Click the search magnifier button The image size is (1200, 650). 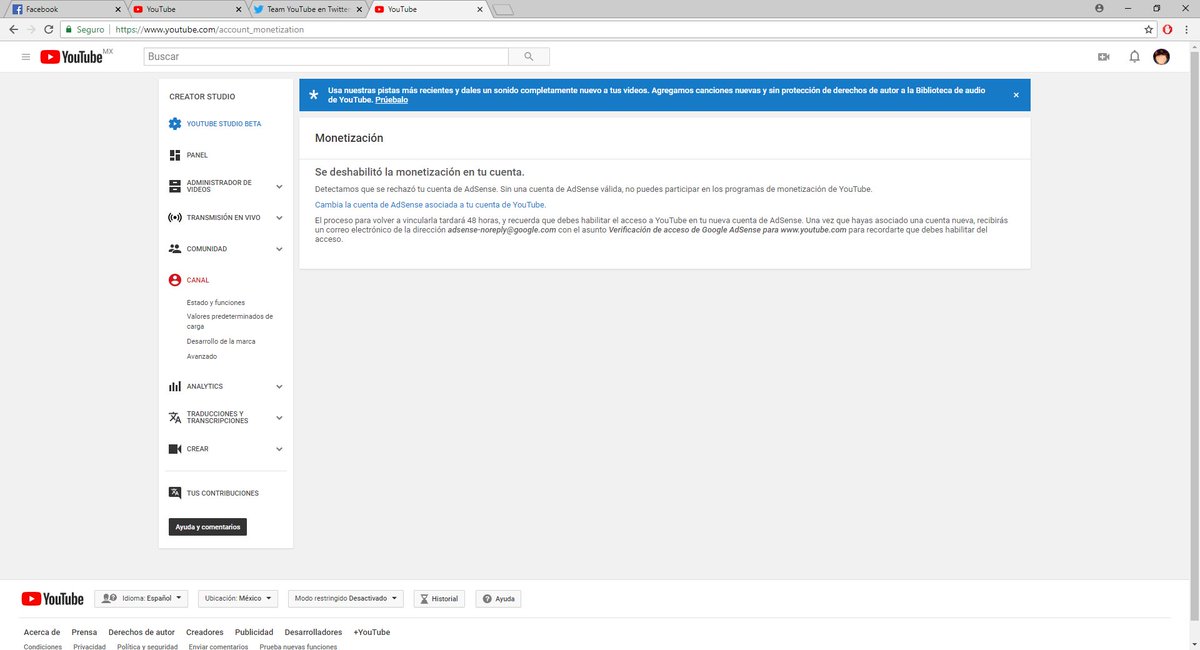coord(529,57)
